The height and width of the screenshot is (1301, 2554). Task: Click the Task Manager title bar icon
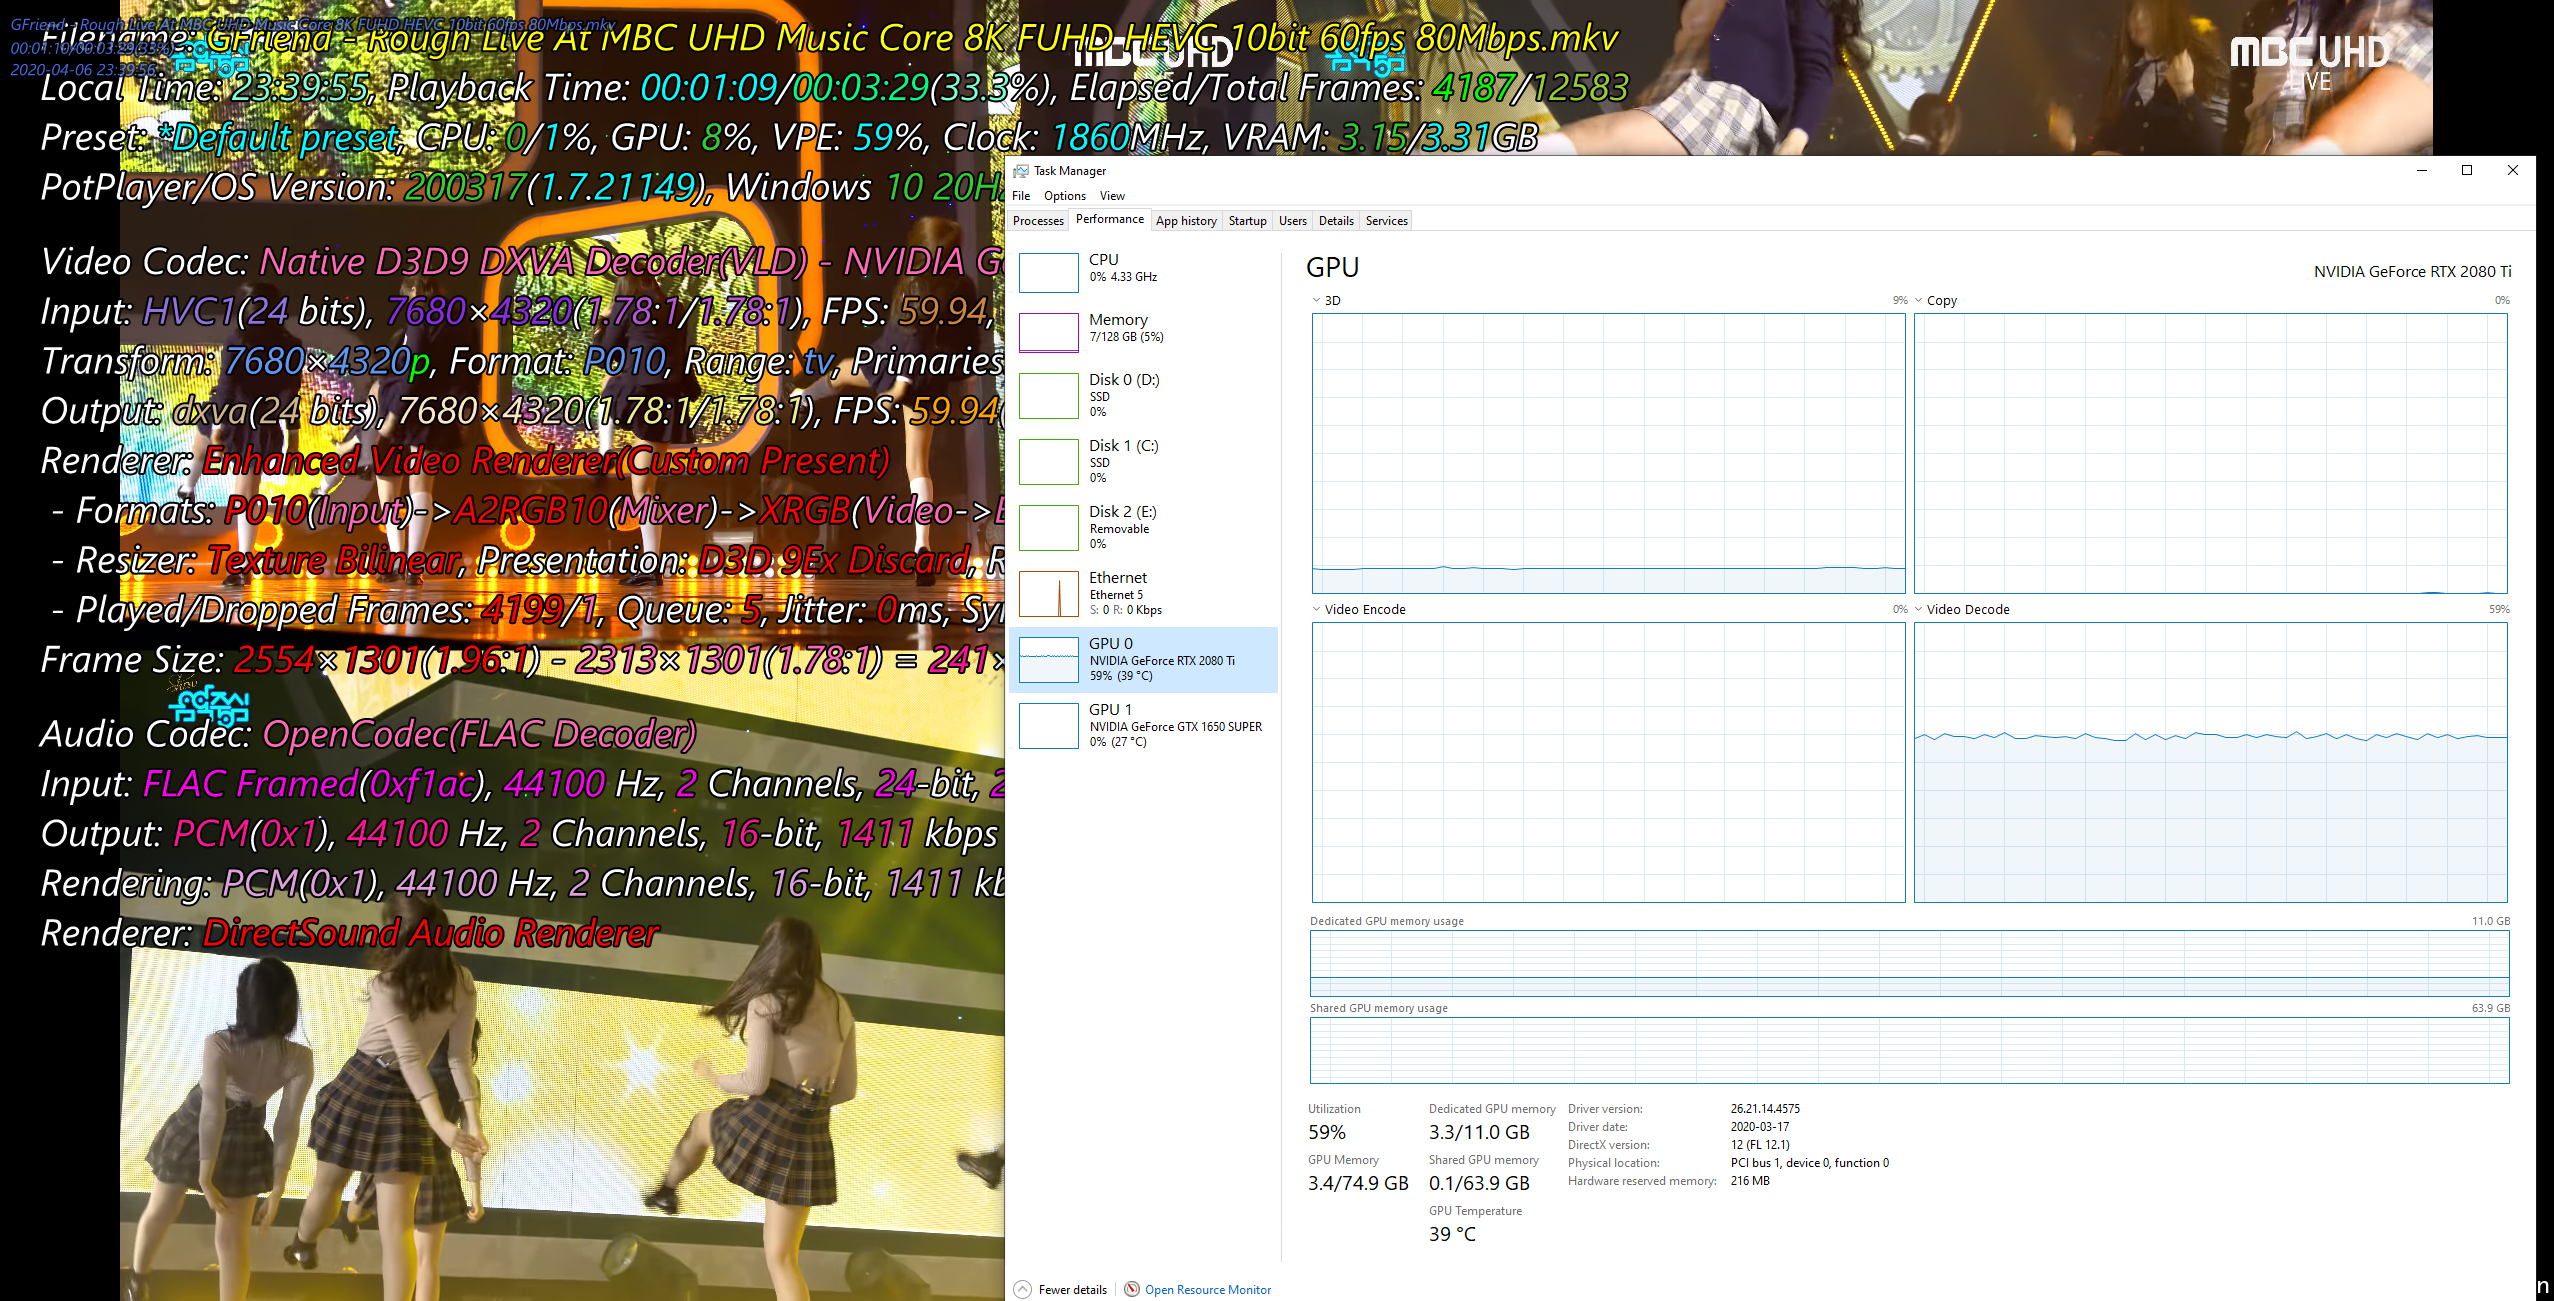pyautogui.click(x=1020, y=171)
